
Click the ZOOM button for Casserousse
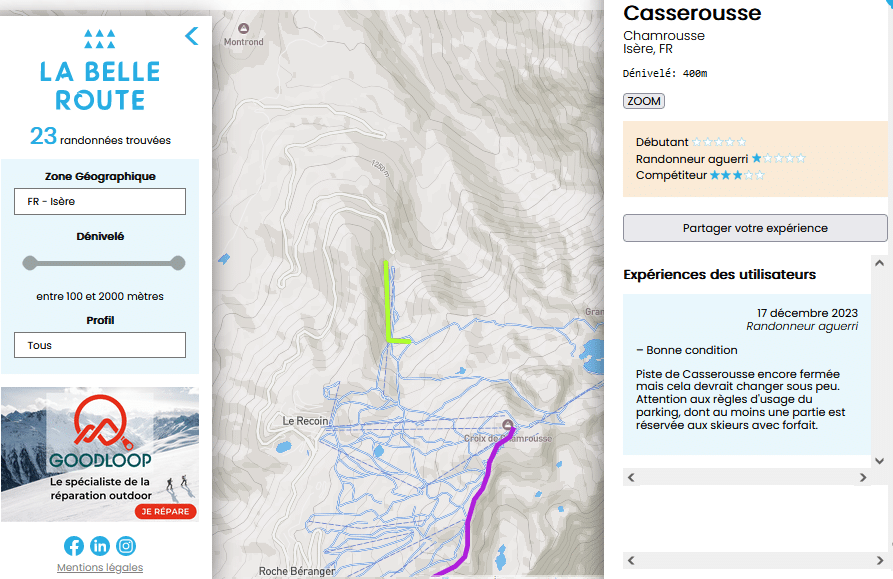click(644, 101)
